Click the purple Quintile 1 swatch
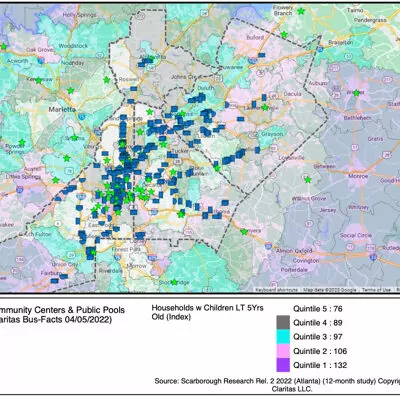Screen dimensions: 400x396 (x=283, y=365)
